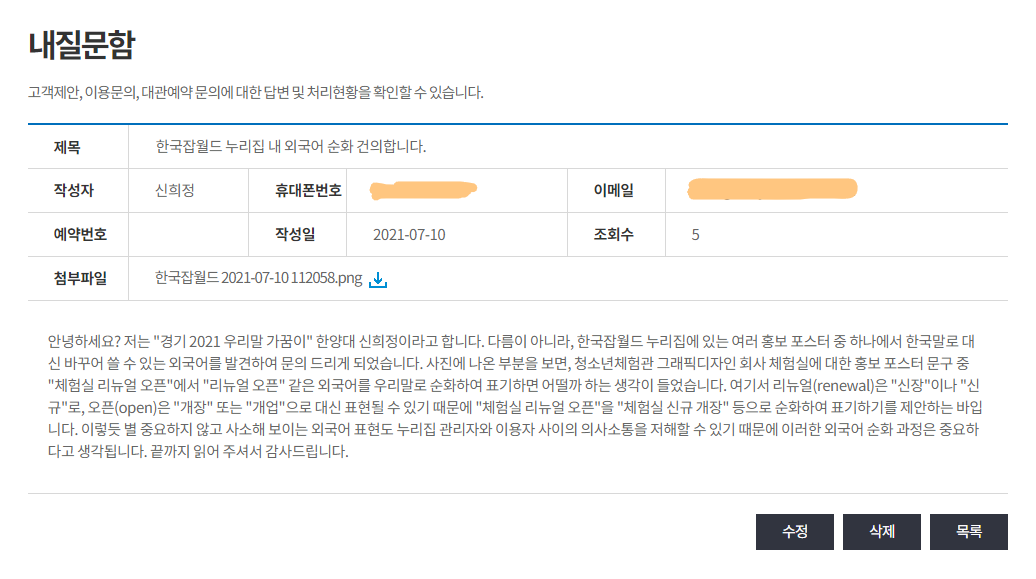
Task: Click the 내질문함 page heading
Action: click(82, 45)
